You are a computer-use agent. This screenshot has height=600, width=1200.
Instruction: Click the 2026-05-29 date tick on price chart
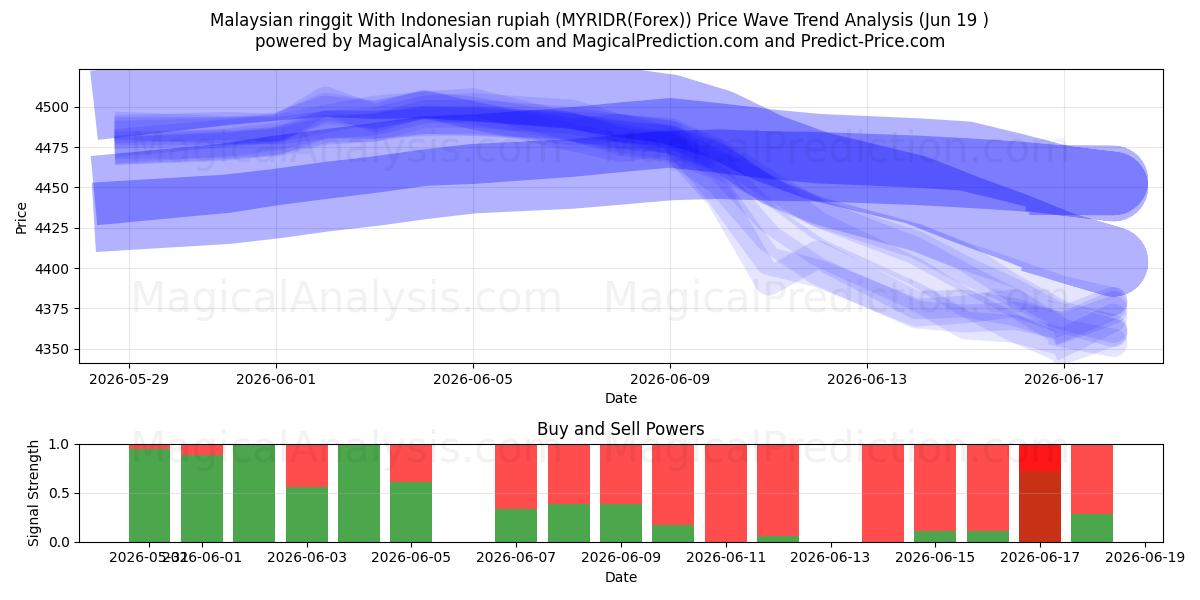pyautogui.click(x=129, y=378)
